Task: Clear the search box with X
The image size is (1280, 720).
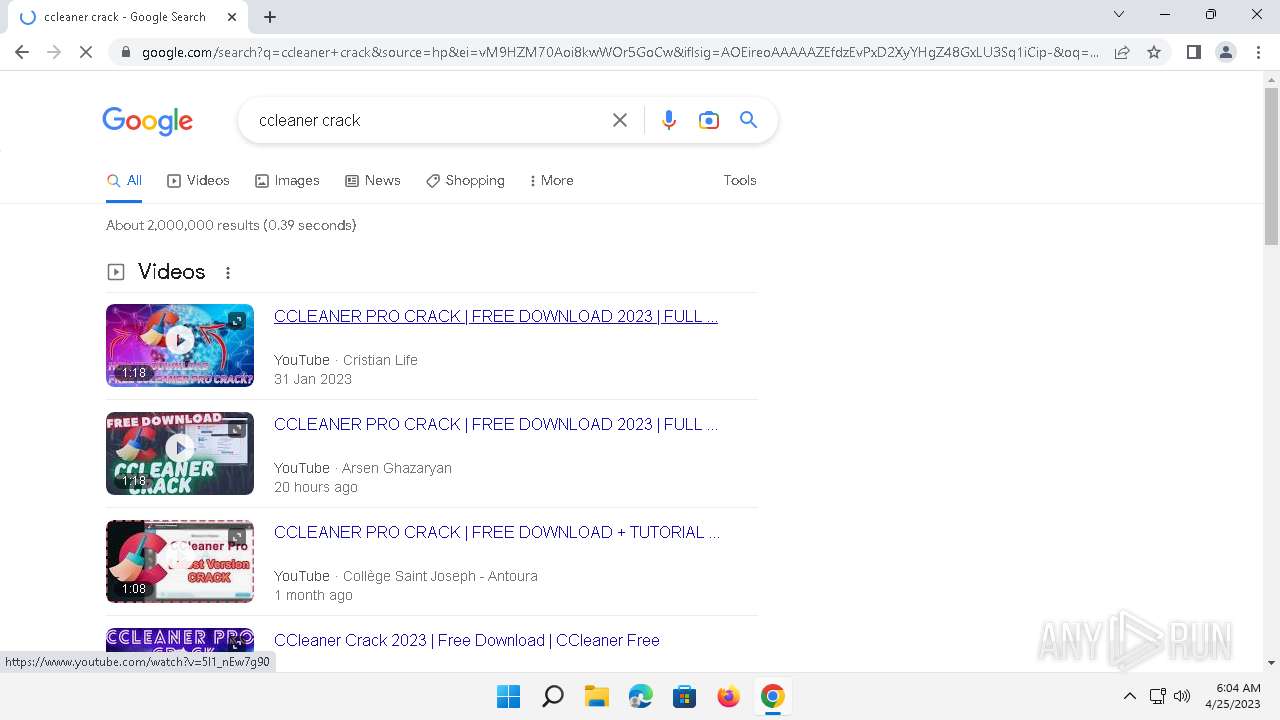Action: [620, 120]
